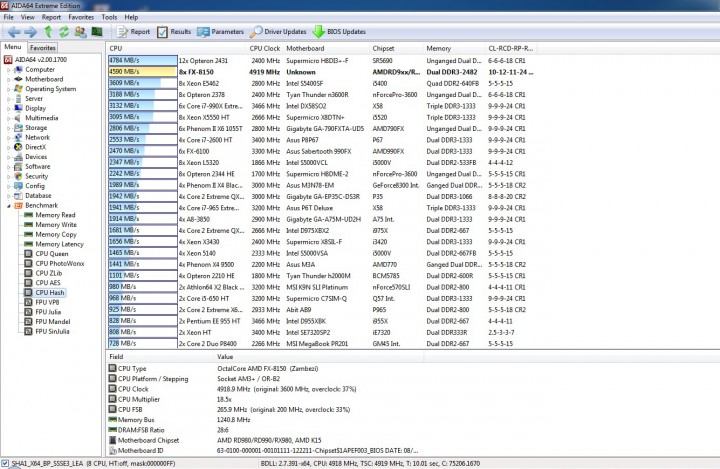Screen dimensions: 720x469
Task: Click the green monitor toolbar icon
Action: [x=97, y=32]
